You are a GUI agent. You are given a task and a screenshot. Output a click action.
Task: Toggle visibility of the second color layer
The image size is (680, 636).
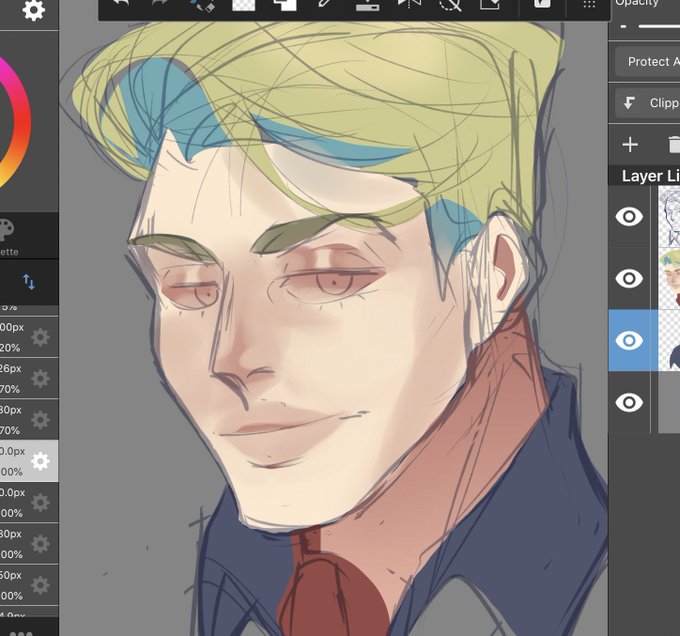coord(629,278)
